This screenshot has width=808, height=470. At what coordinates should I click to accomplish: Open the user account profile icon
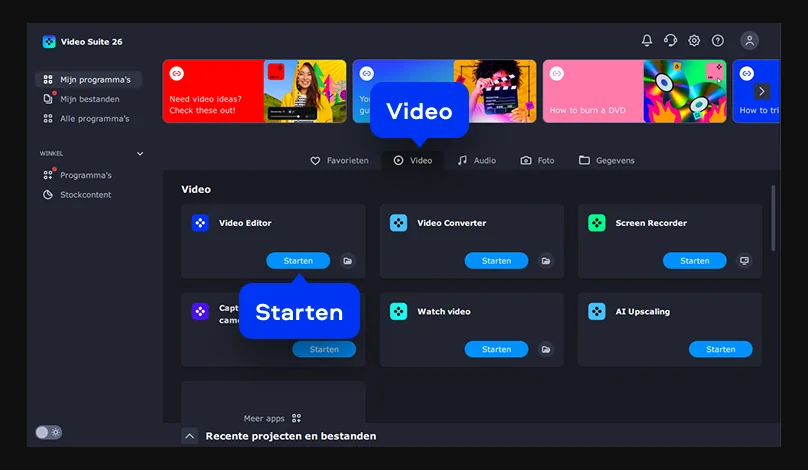click(749, 40)
